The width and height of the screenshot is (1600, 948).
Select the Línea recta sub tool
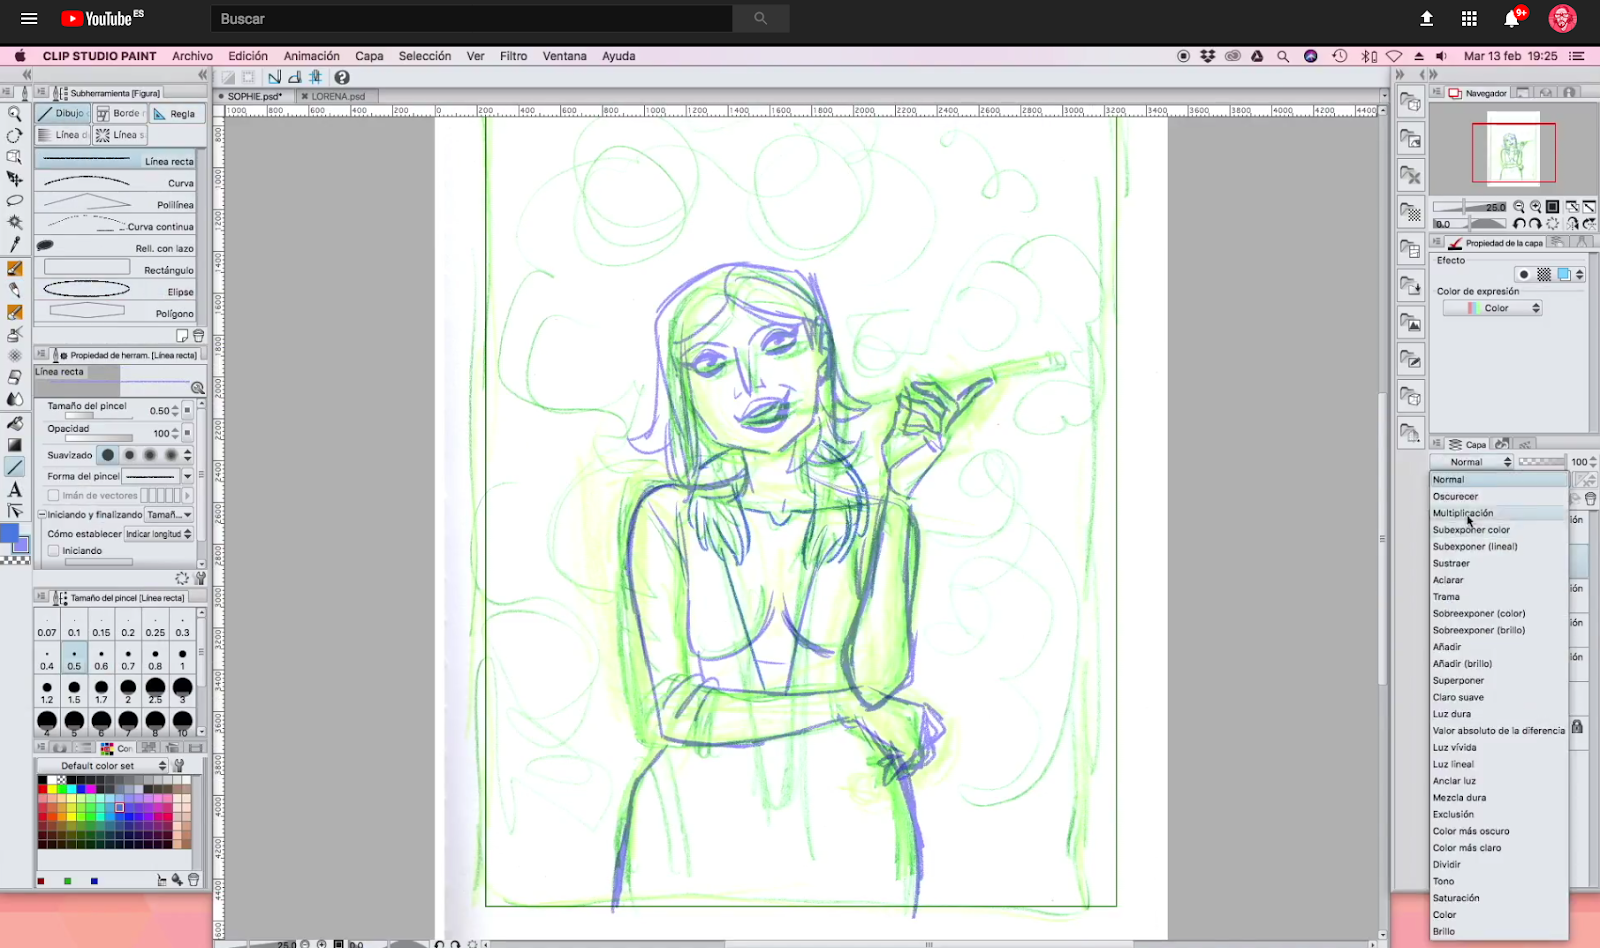[116, 160]
